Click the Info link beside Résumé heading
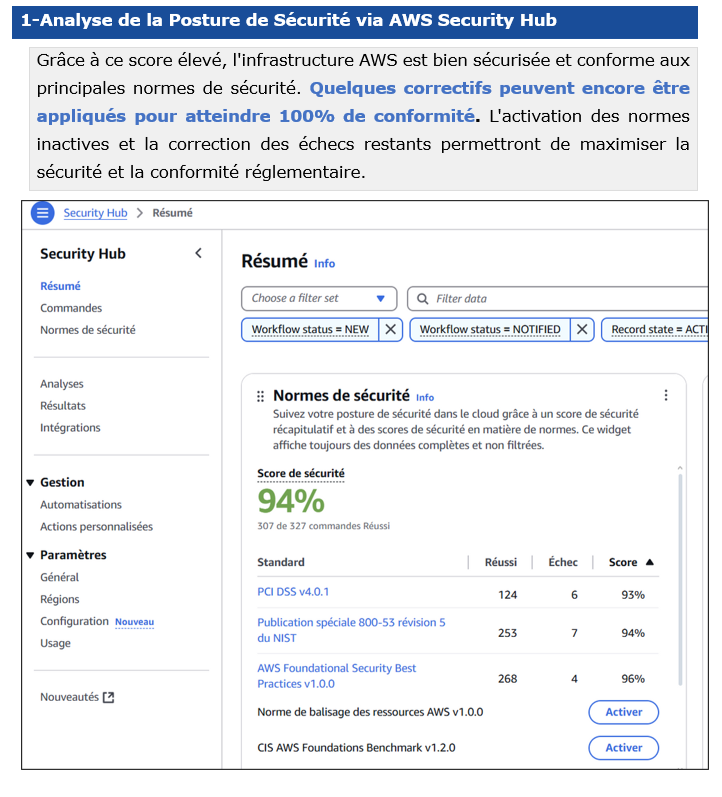The image size is (722, 797). (x=324, y=263)
